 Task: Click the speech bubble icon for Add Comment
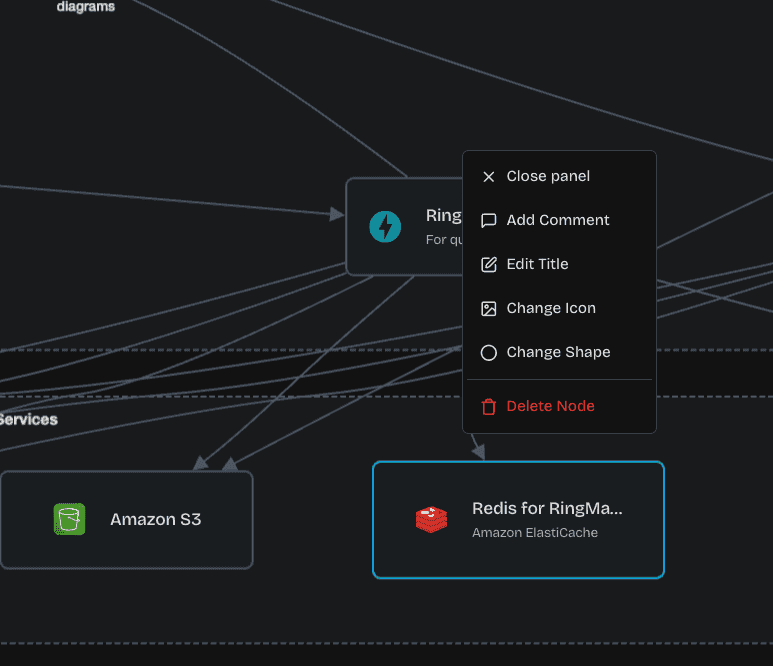tap(489, 221)
